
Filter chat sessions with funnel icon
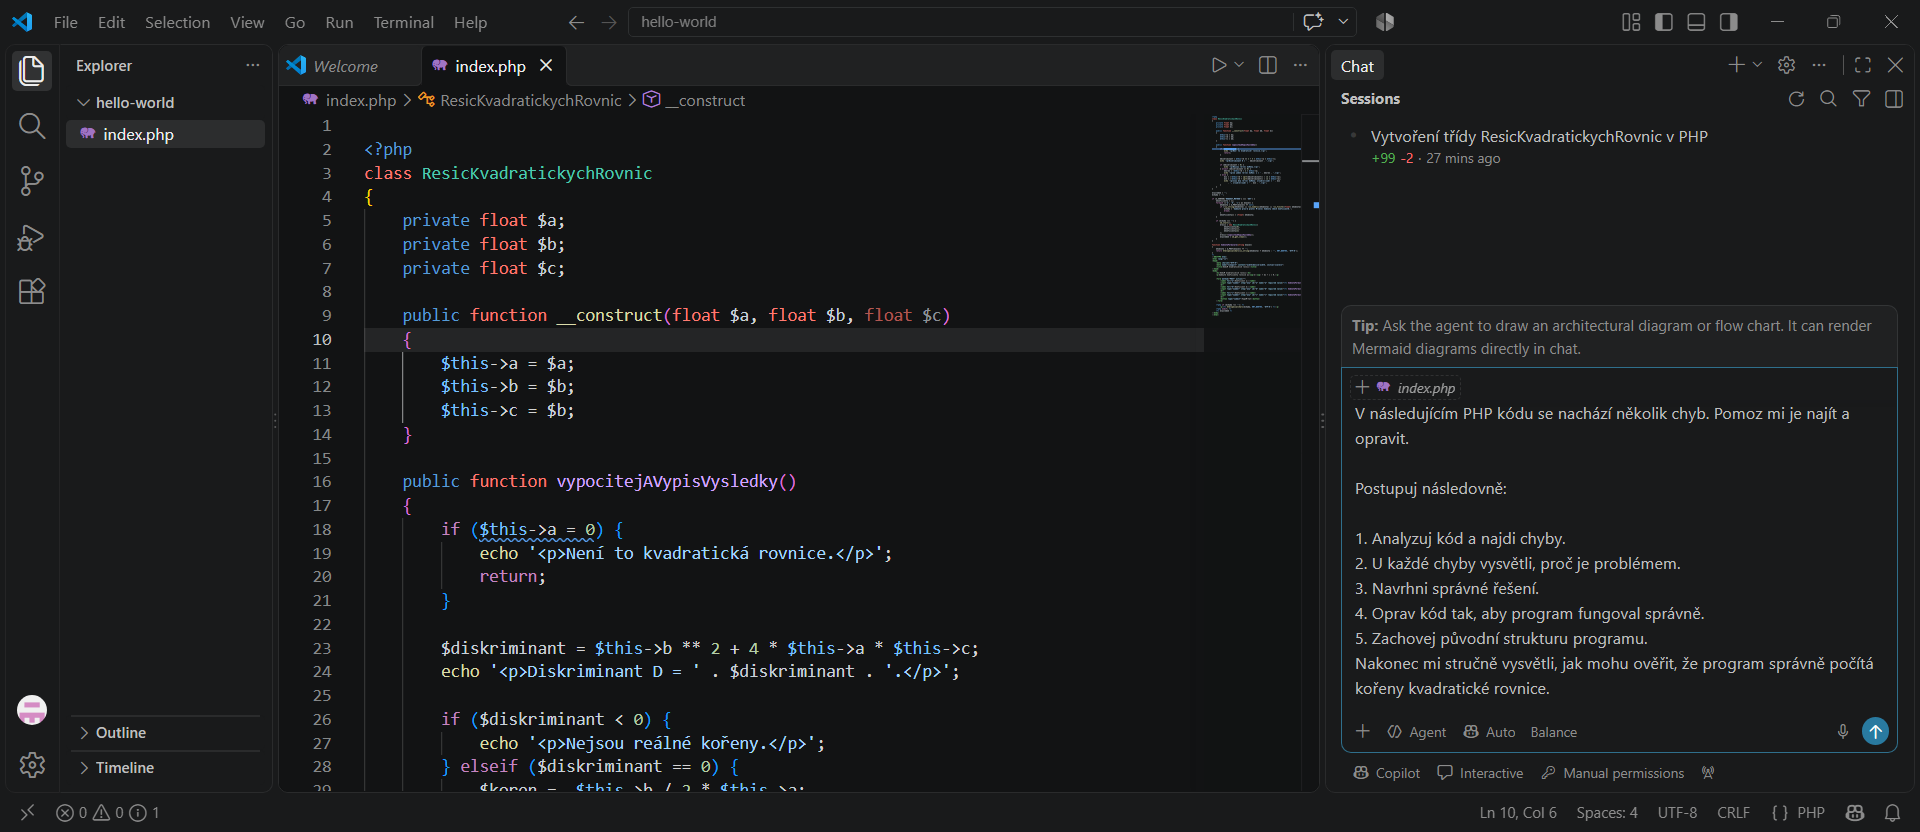click(x=1861, y=99)
